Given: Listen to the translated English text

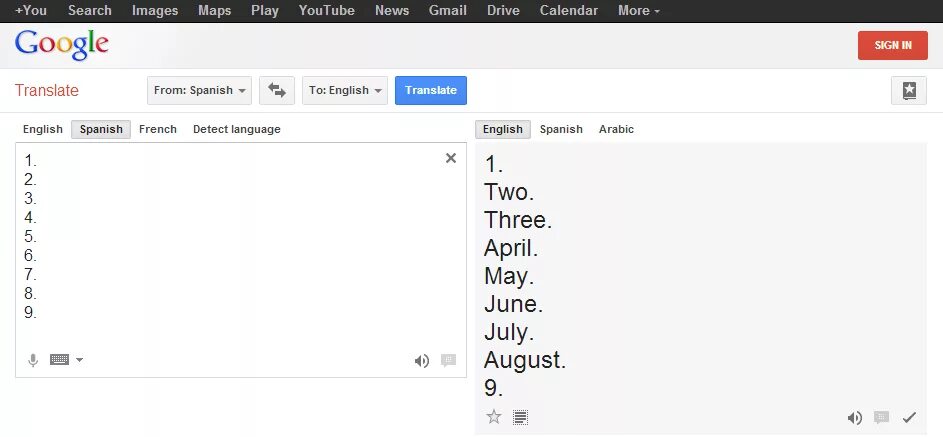Looking at the screenshot, I should 855,417.
